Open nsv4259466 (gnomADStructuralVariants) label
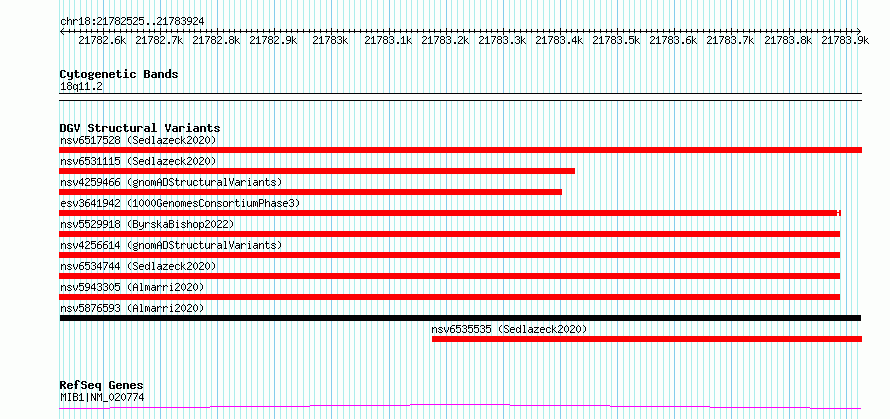Screen dimensions: 890x419 coord(171,182)
